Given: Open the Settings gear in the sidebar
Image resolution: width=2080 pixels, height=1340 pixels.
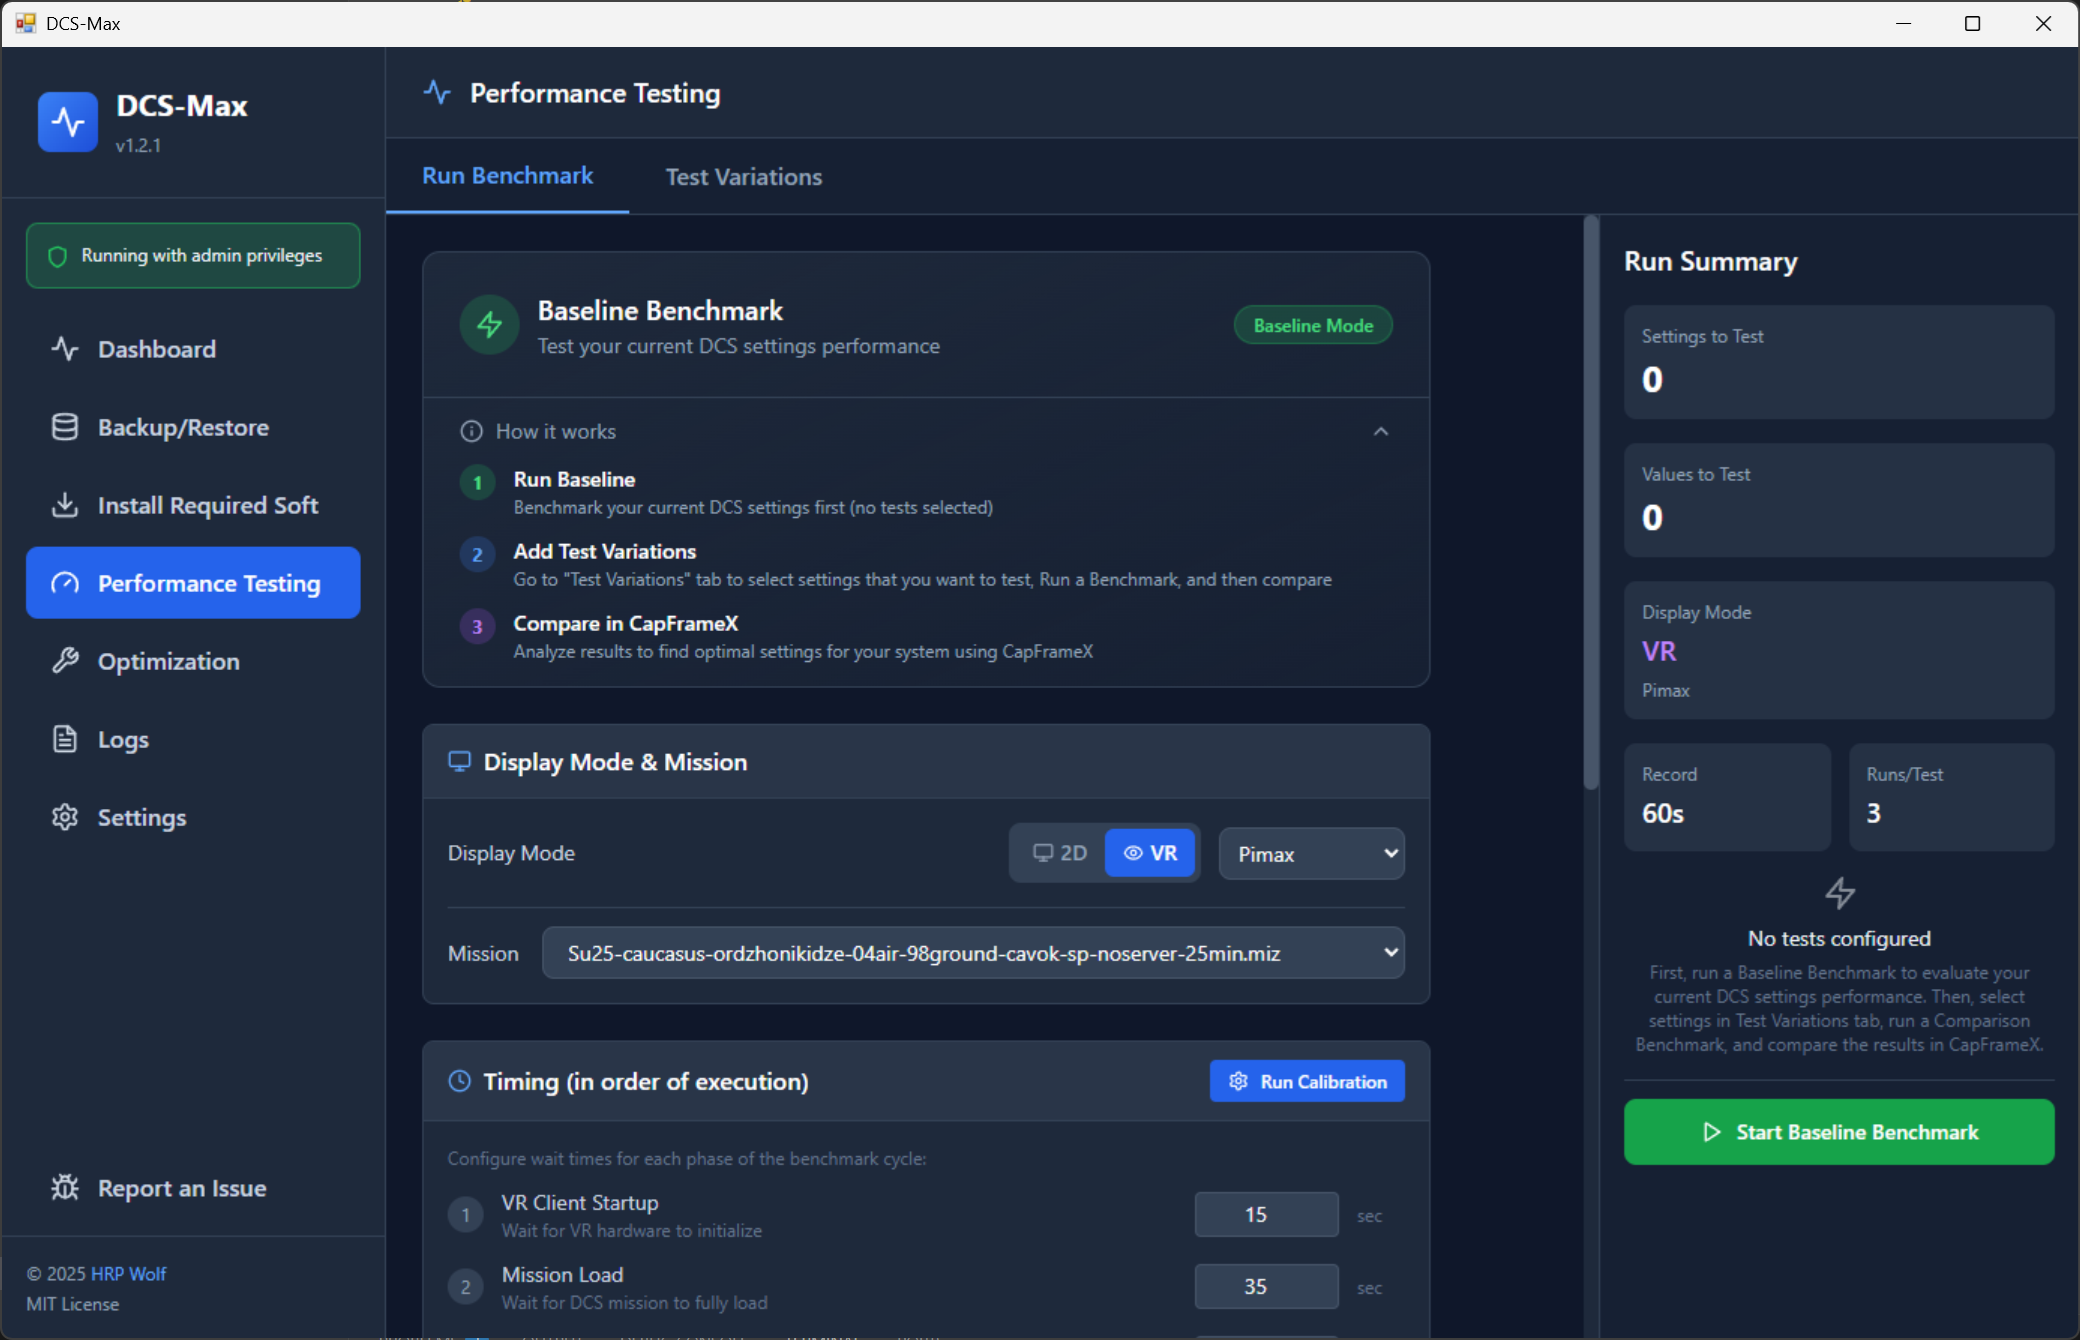Looking at the screenshot, I should [65, 817].
